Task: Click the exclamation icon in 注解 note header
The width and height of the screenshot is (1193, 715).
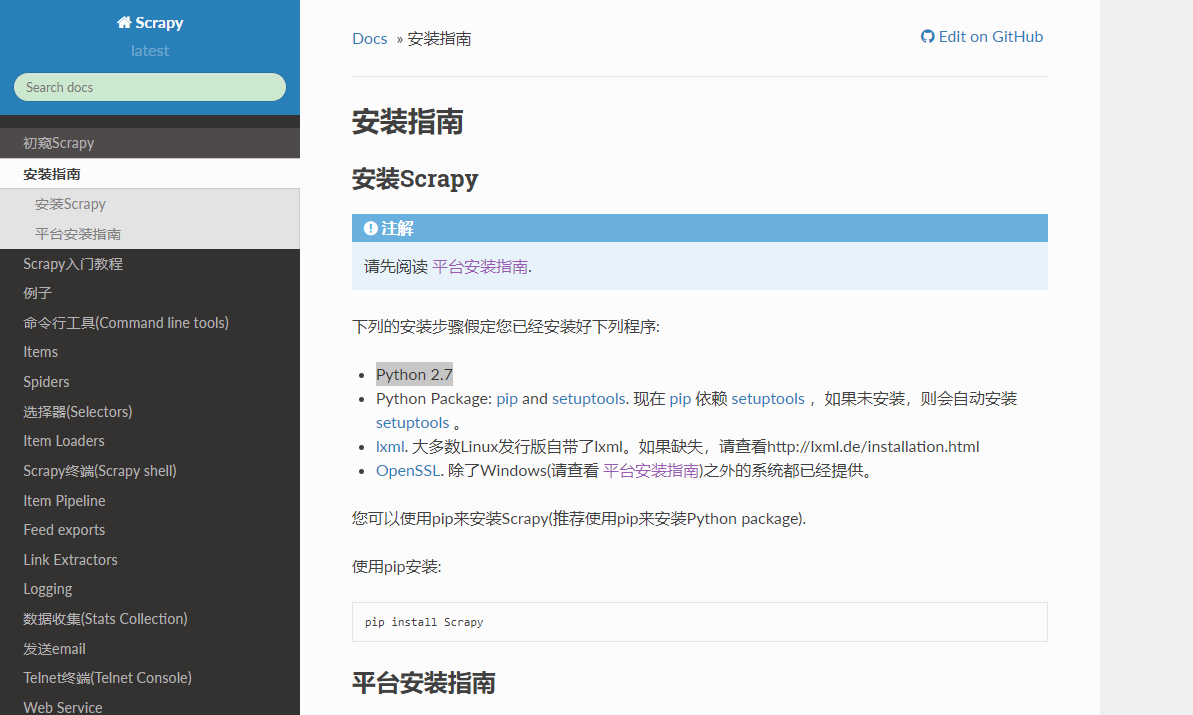Action: click(x=371, y=228)
